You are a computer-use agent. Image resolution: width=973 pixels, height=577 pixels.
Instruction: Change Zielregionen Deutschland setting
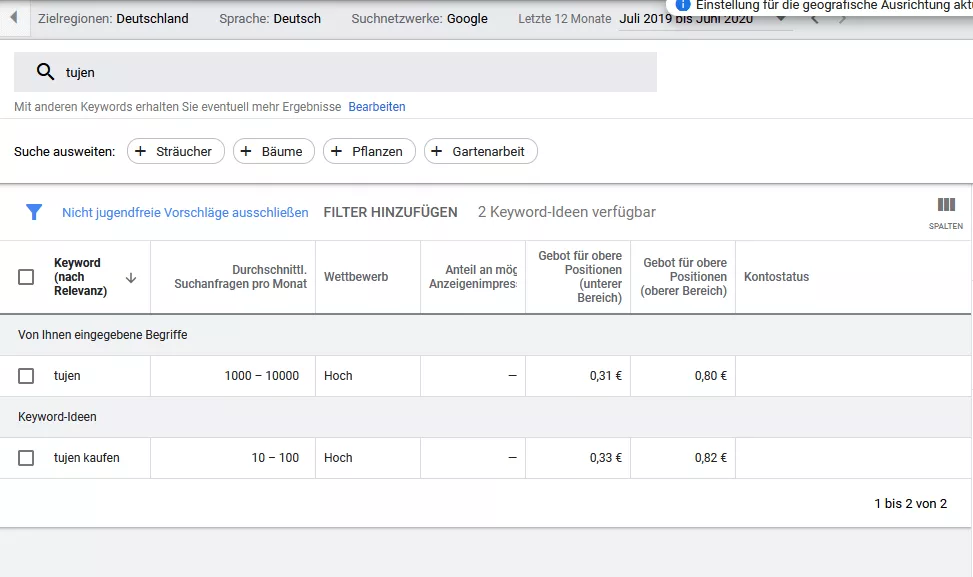(x=113, y=19)
